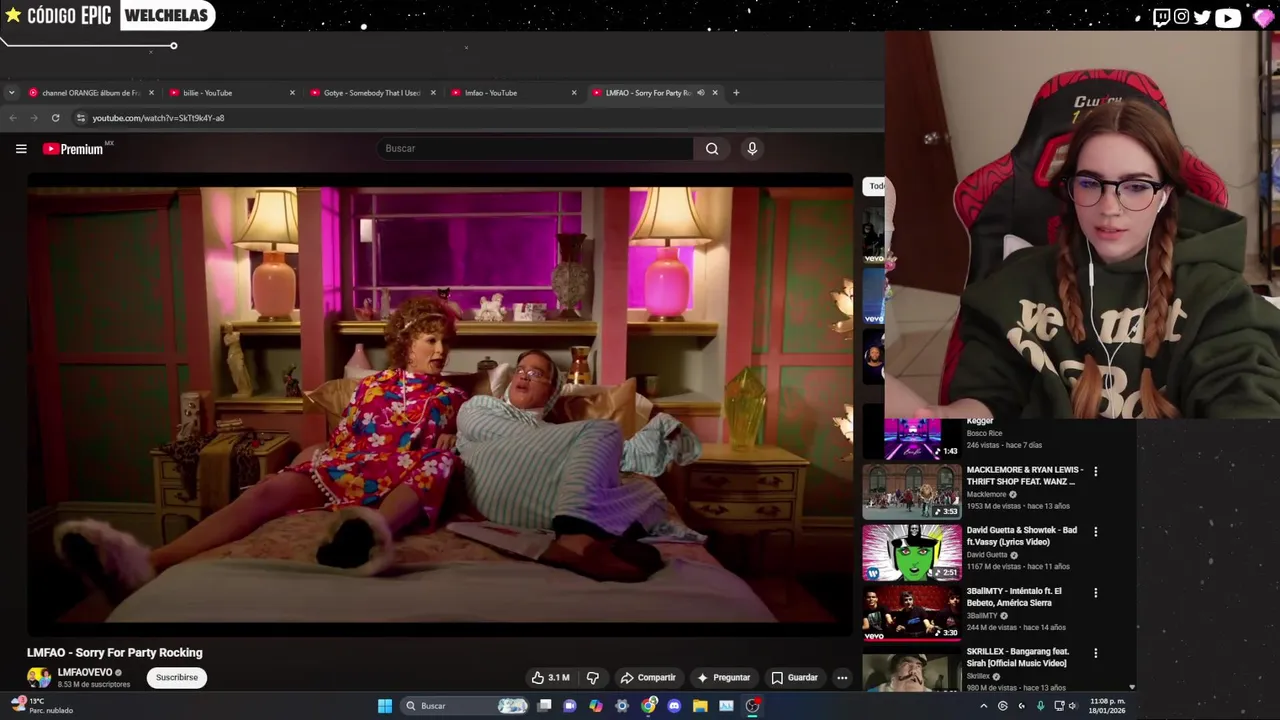This screenshot has width=1280, height=720.
Task: Open the weather widget showing 13°C
Action: pyautogui.click(x=40, y=706)
